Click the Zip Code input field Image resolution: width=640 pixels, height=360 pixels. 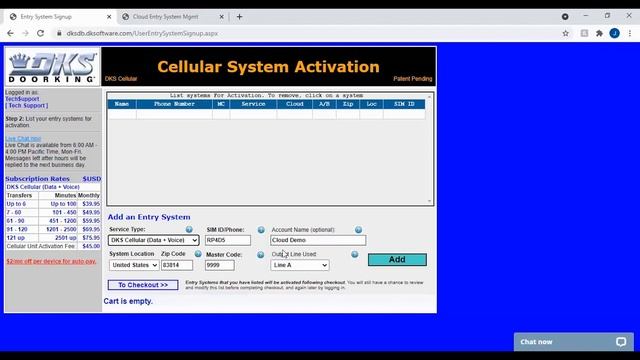[x=177, y=265]
